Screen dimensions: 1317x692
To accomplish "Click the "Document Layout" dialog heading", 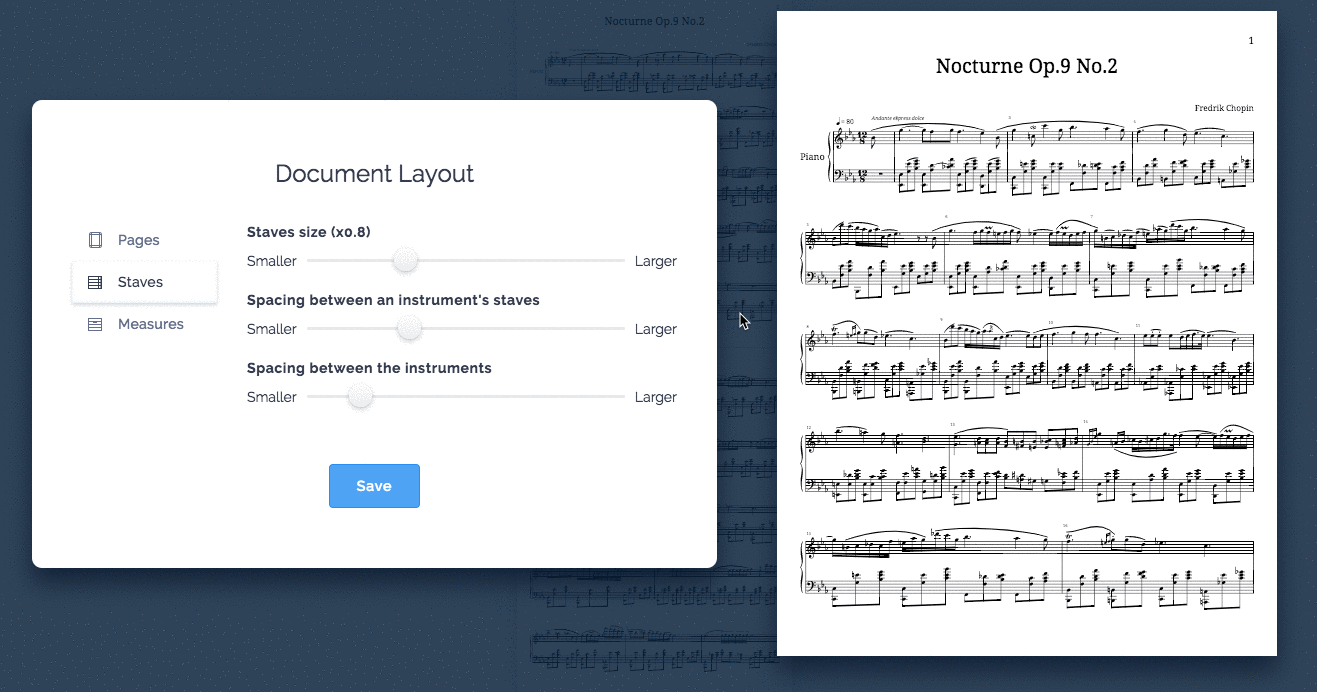I will [x=374, y=174].
